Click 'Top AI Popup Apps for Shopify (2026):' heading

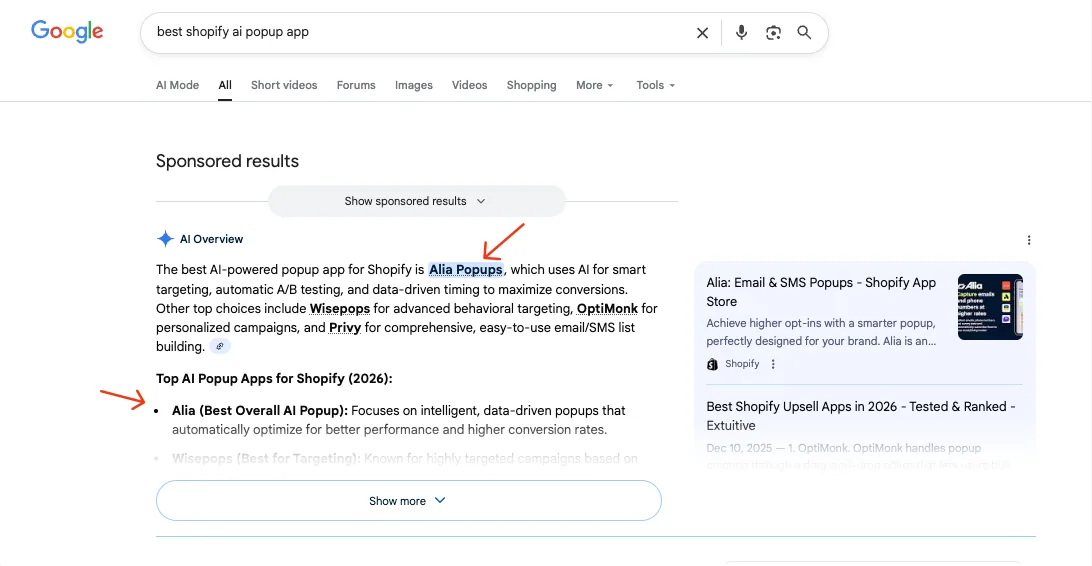tap(274, 379)
